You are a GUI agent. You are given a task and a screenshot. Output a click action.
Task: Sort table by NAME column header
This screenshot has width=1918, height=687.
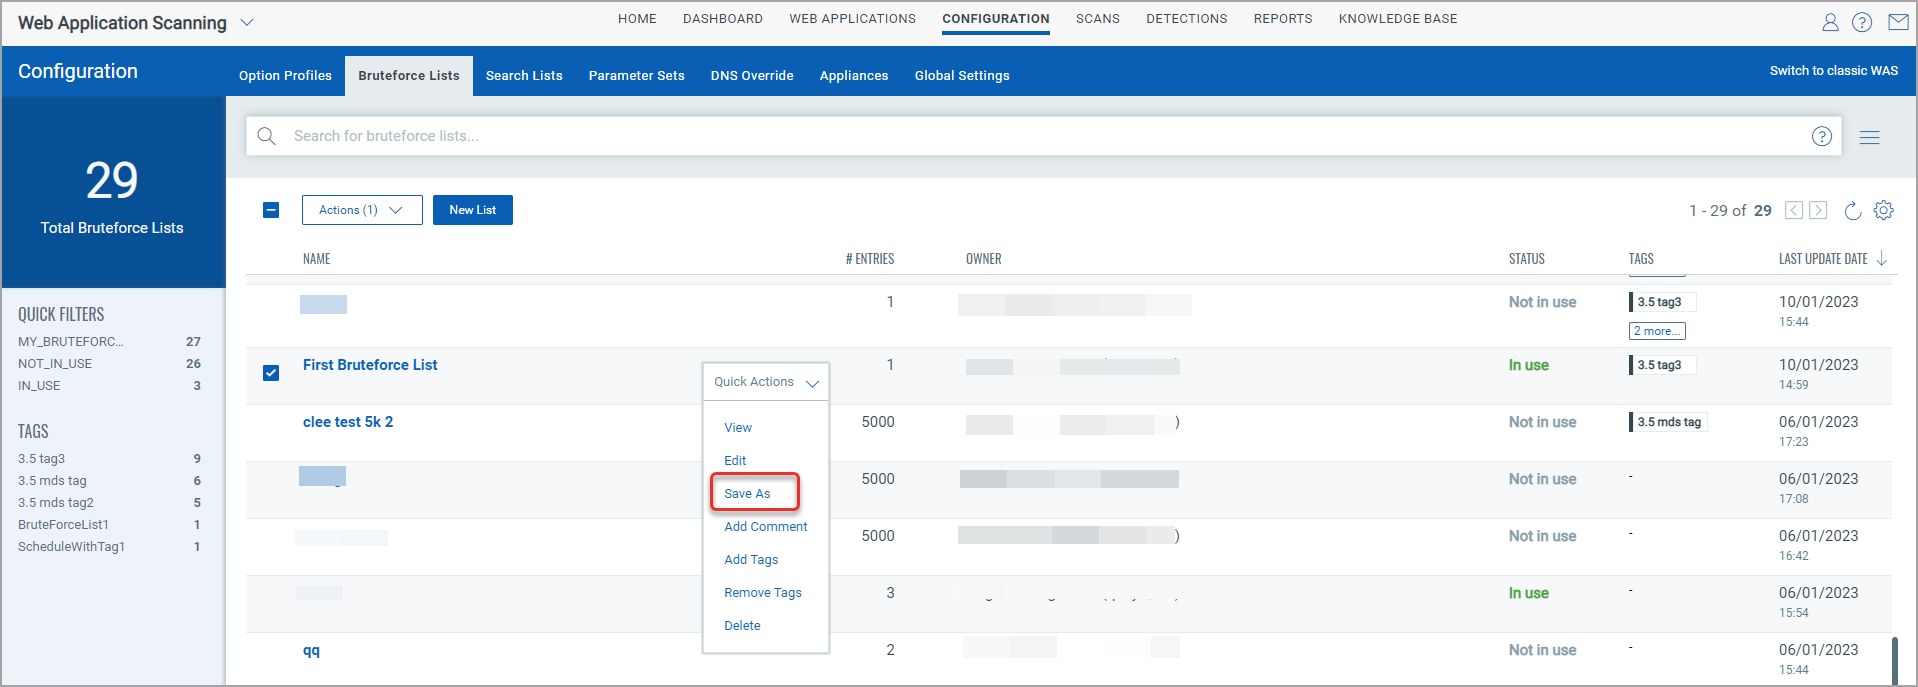tap(316, 259)
